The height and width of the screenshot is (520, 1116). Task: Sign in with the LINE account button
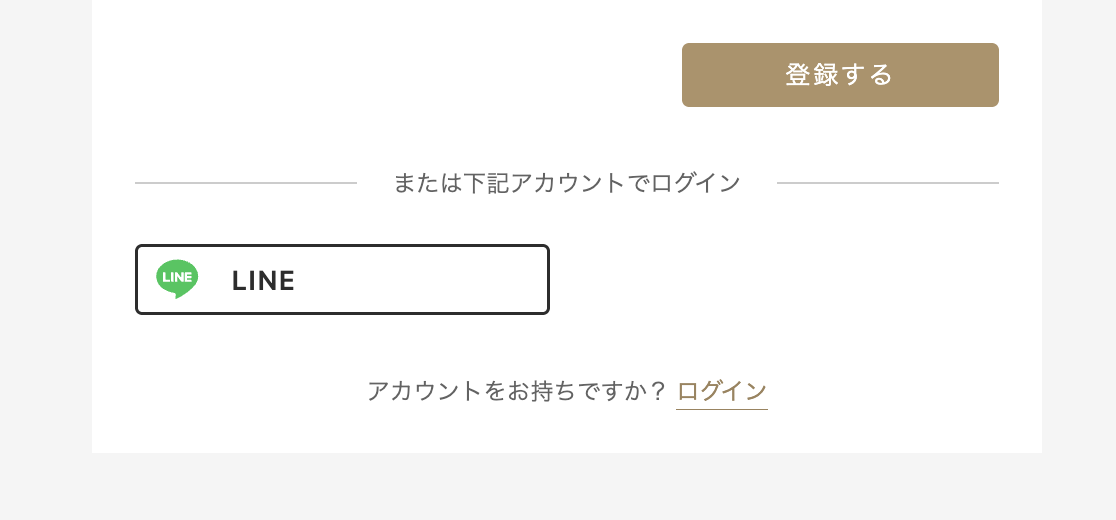[x=342, y=280]
